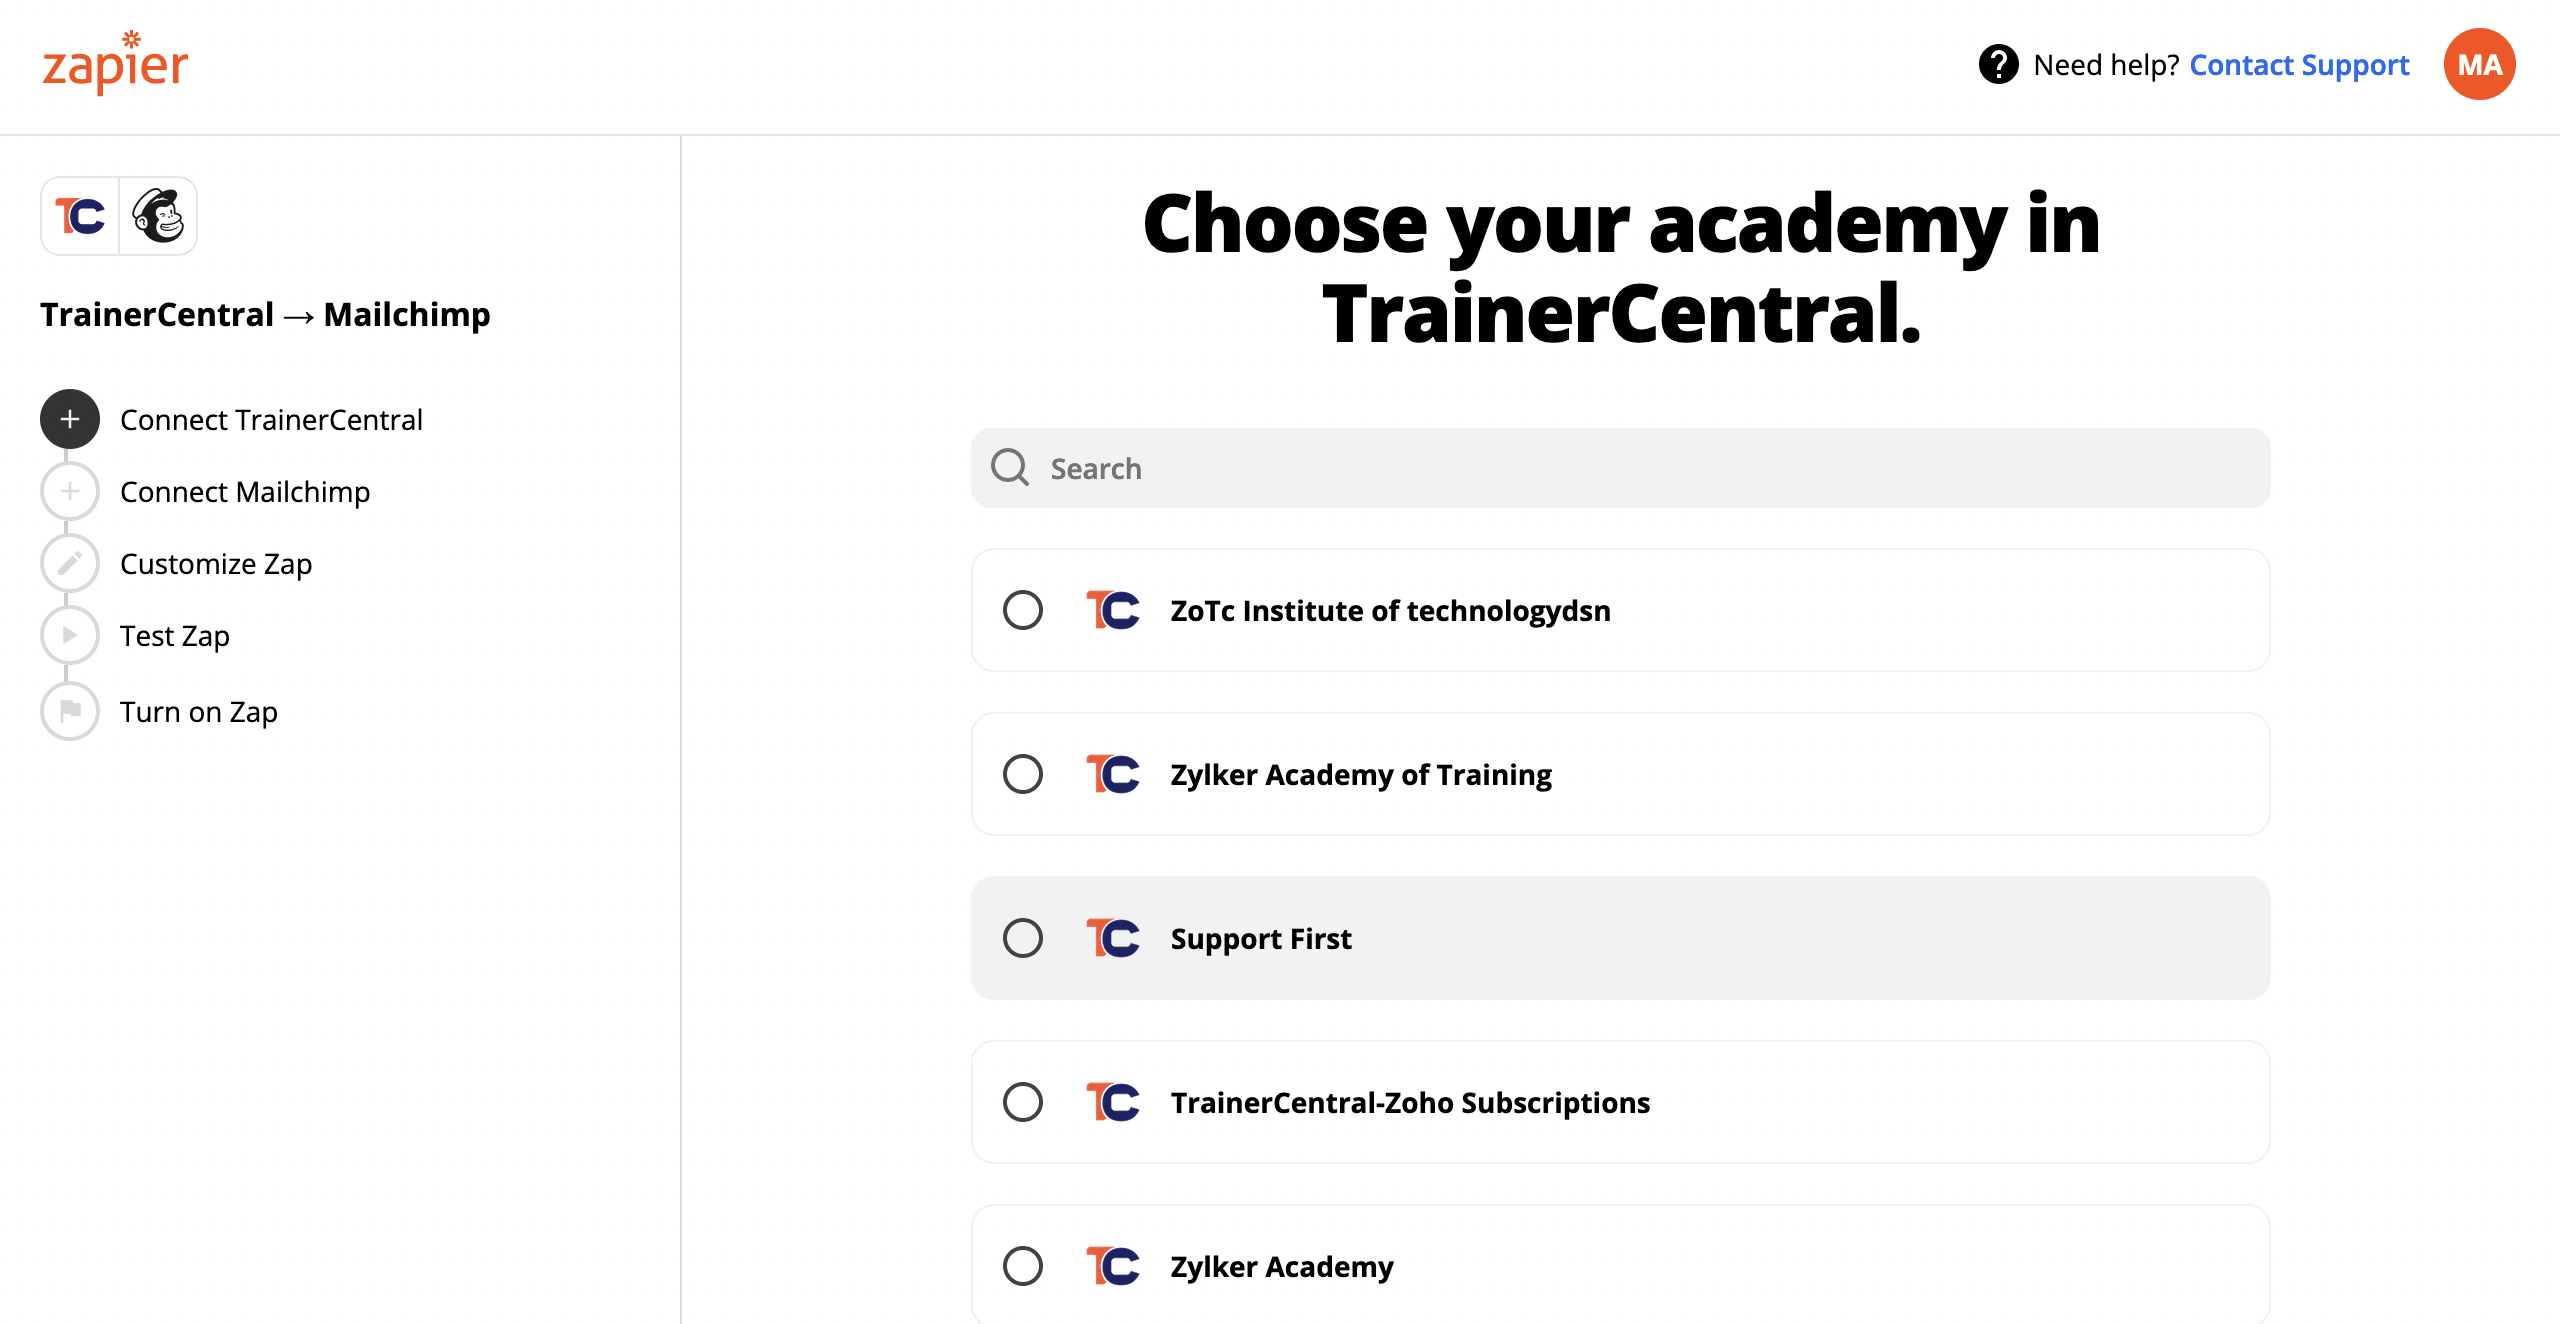Click the TrainerCentral app icon in sidebar
Image resolution: width=2560 pixels, height=1324 pixels.
pos(80,216)
